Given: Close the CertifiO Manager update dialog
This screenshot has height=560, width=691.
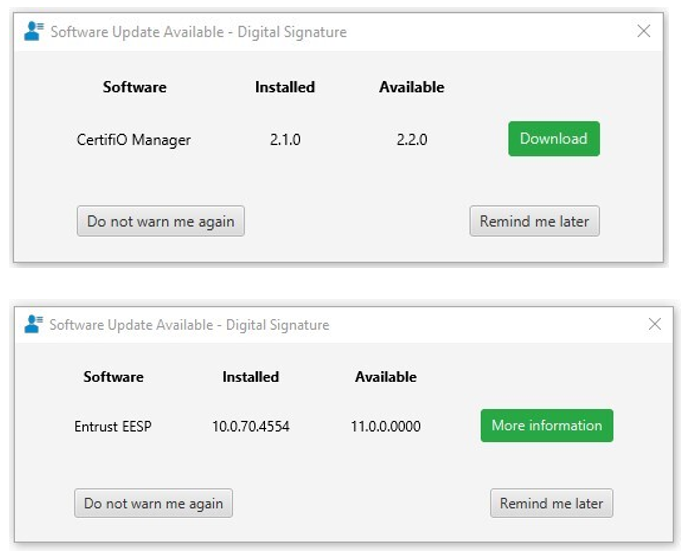Looking at the screenshot, I should pos(644,31).
